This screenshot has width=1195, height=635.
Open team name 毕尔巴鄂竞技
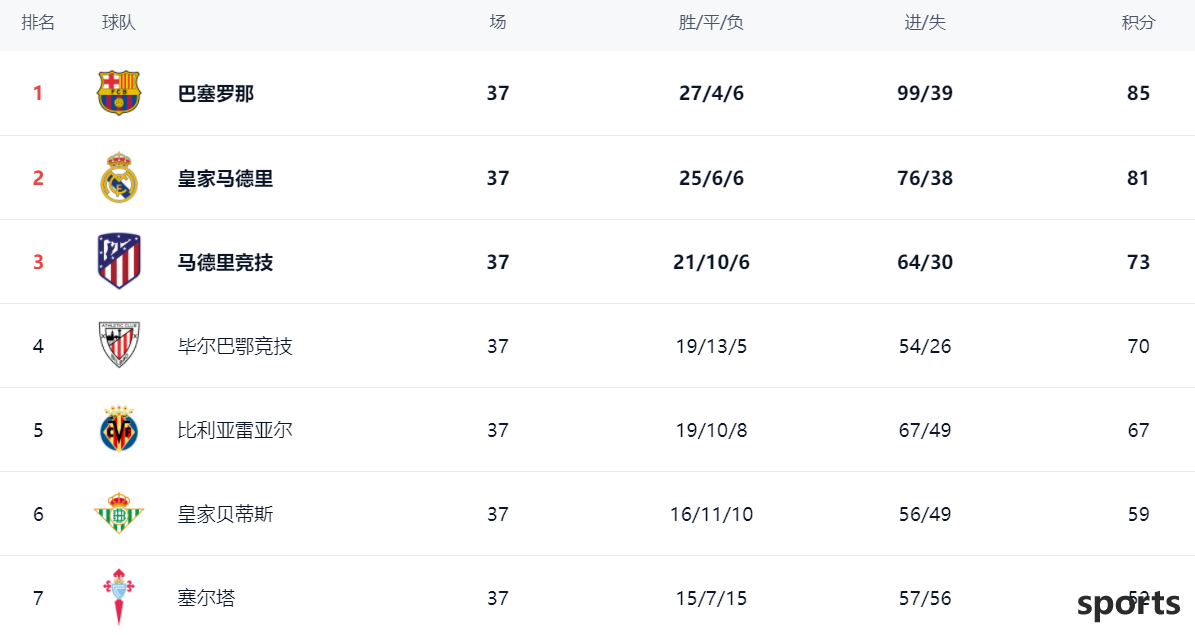coord(235,346)
